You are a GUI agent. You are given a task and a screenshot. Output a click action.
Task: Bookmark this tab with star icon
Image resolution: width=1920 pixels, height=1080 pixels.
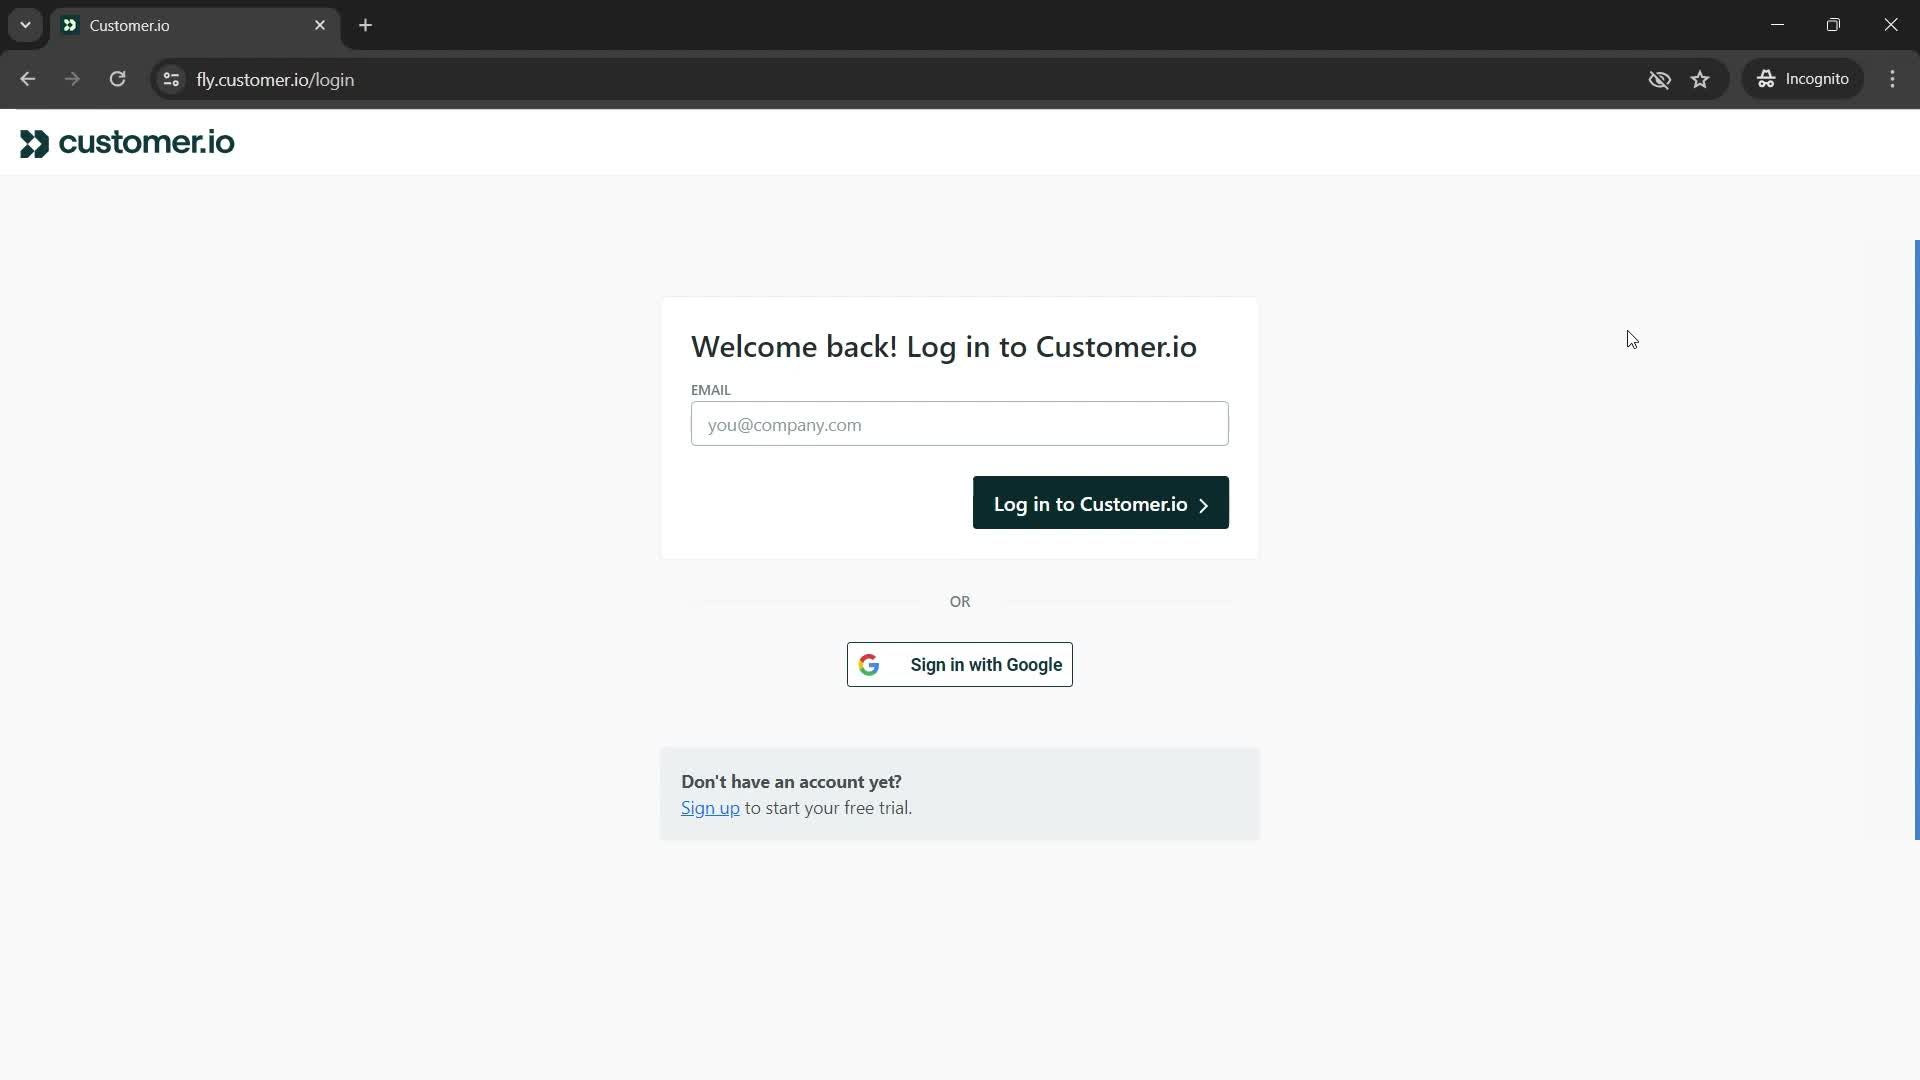1700,79
